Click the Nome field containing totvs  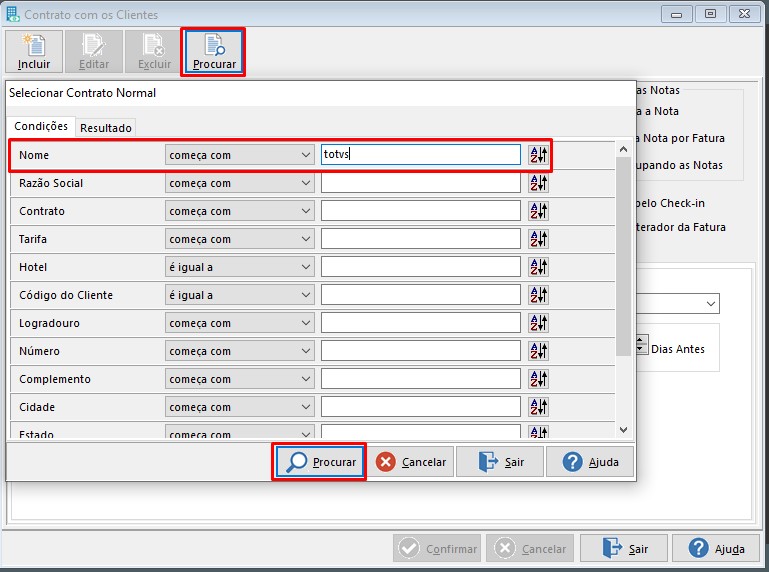click(x=421, y=155)
